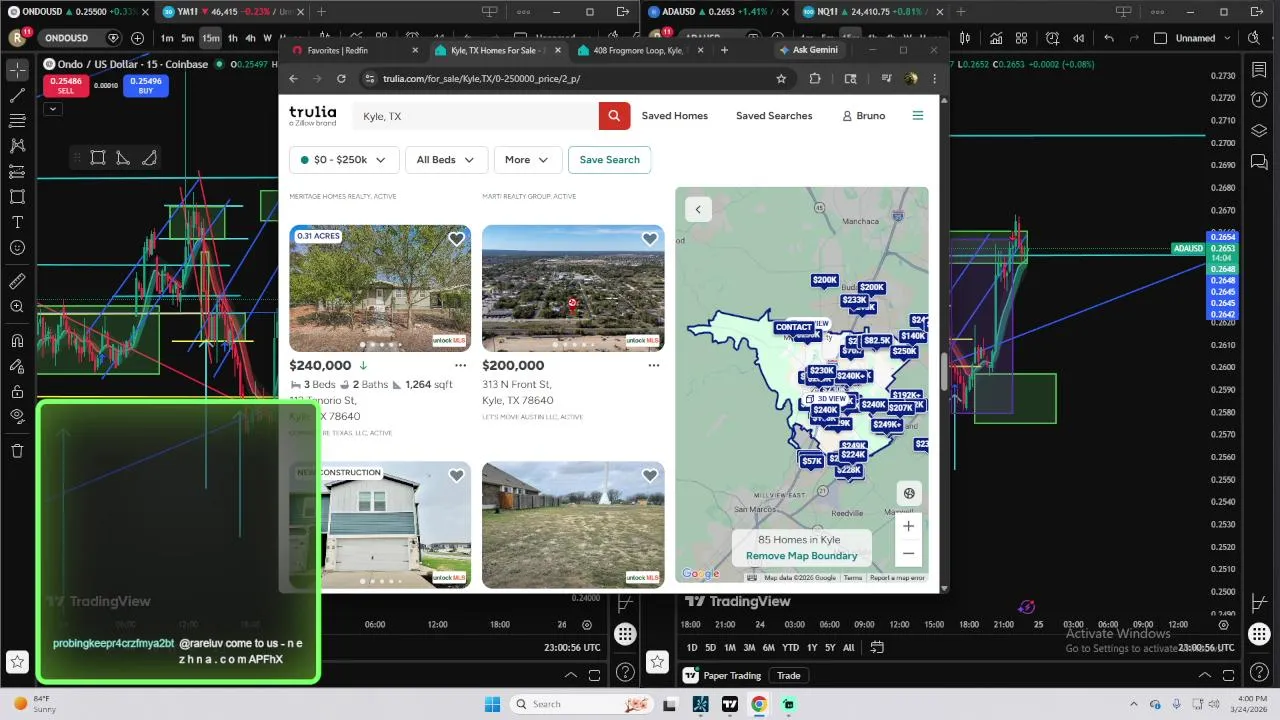Image resolution: width=1280 pixels, height=720 pixels.
Task: Collapse the order panel chevron under SELL button
Action: [x=53, y=109]
